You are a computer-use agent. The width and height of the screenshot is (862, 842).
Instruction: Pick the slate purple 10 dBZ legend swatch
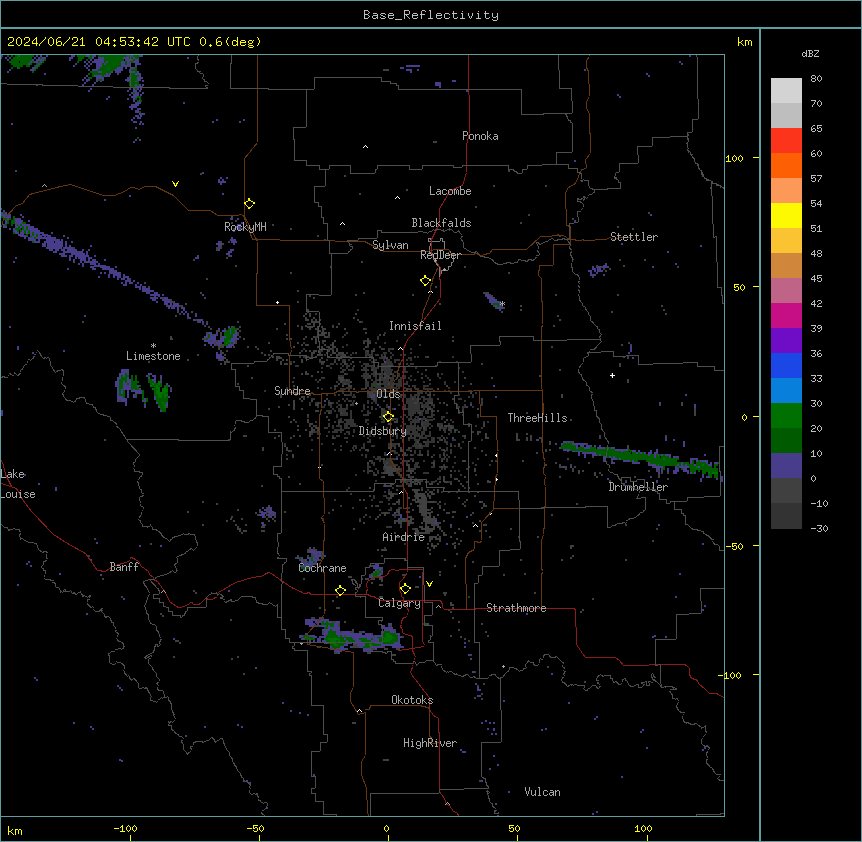786,465
